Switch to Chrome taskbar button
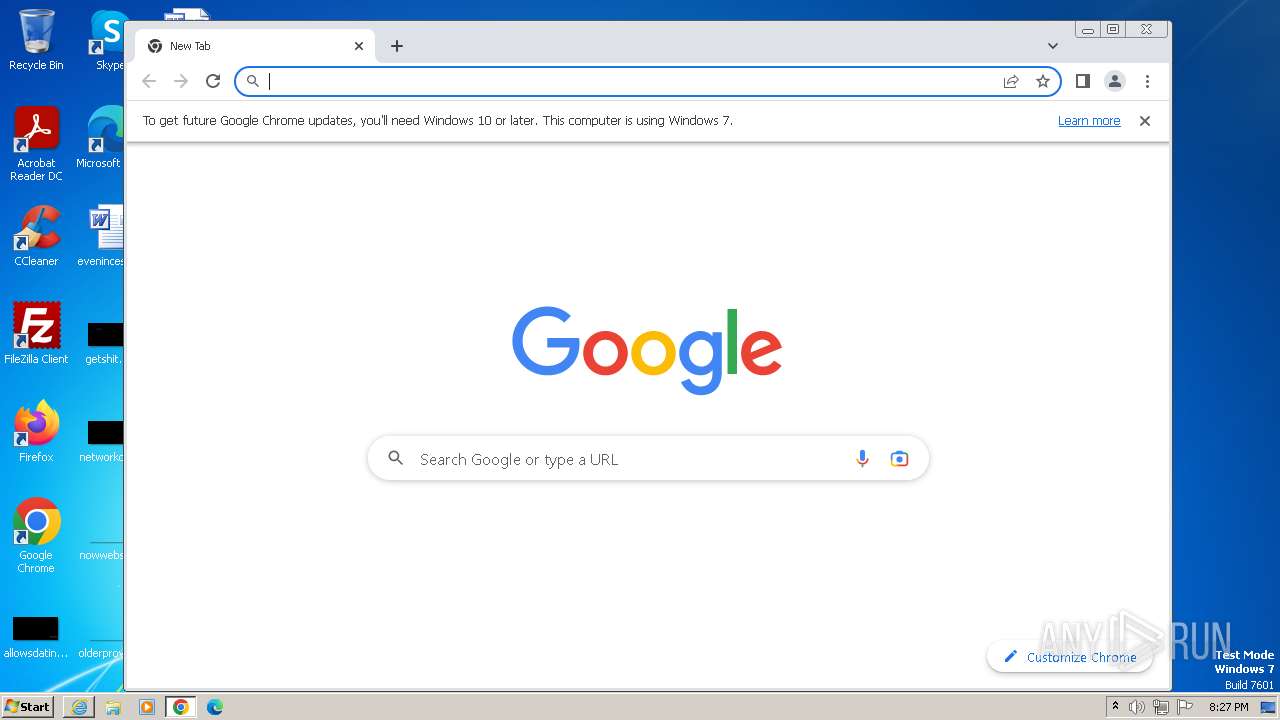This screenshot has height=720, width=1280. click(x=181, y=707)
